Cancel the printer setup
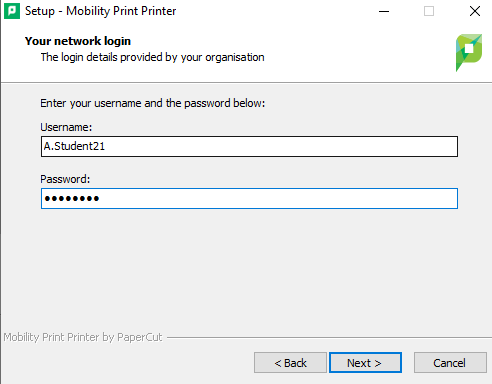Screen dimensions: 492x384 coord(450,363)
